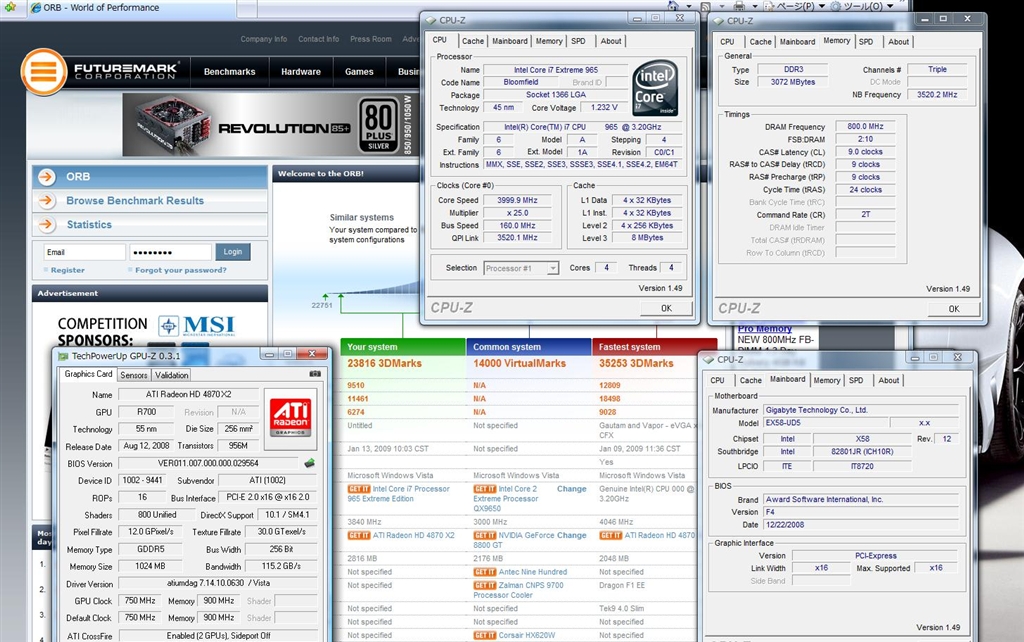This screenshot has height=642, width=1024.
Task: Click GET IT badge in Fastest system column
Action: coord(611,535)
